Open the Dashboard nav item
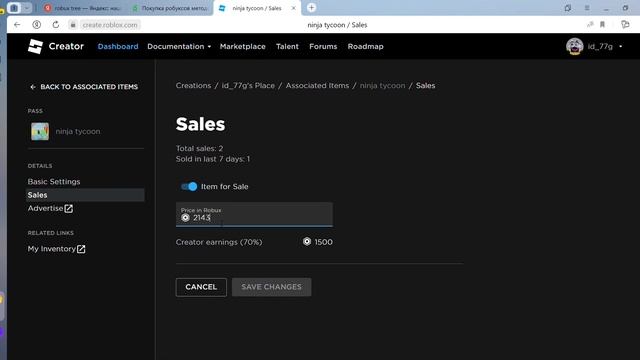640x360 pixels. (118, 47)
